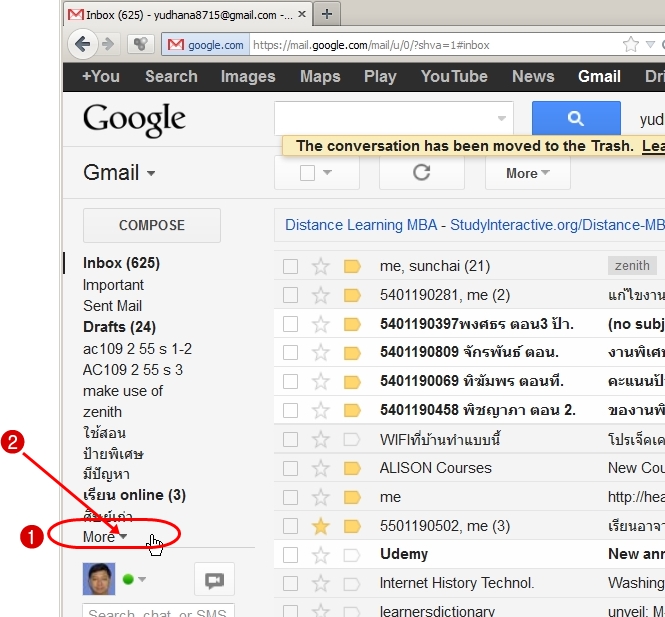Screen dimensions: 665x617
Task: Open the Gmail product switcher dropdown
Action: [119, 173]
